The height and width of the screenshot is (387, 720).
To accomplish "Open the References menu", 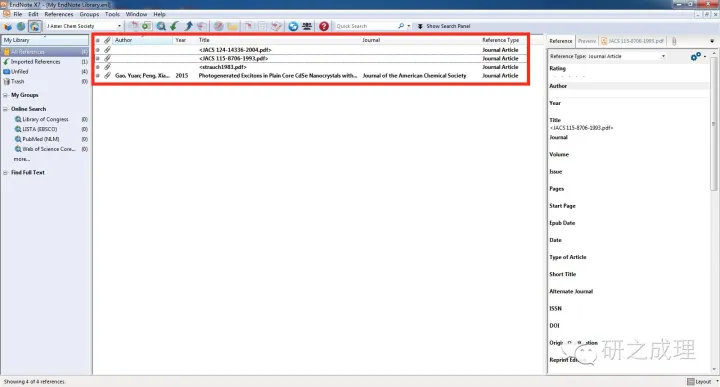I will (x=59, y=14).
